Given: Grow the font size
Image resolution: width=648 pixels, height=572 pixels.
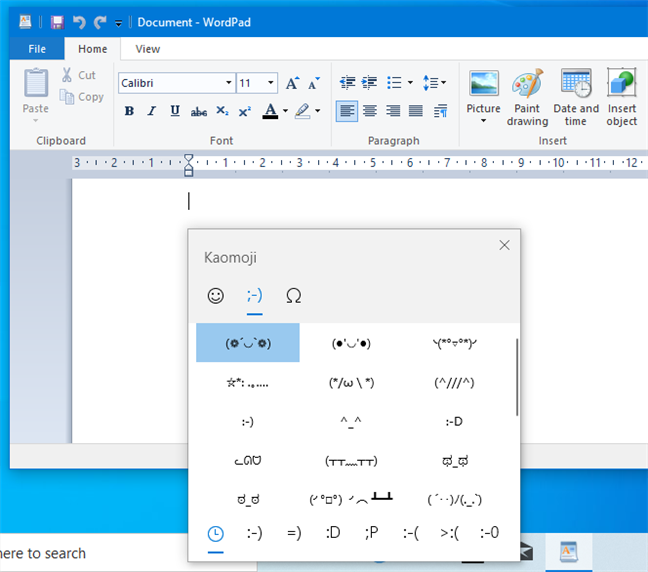Looking at the screenshot, I should [292, 83].
